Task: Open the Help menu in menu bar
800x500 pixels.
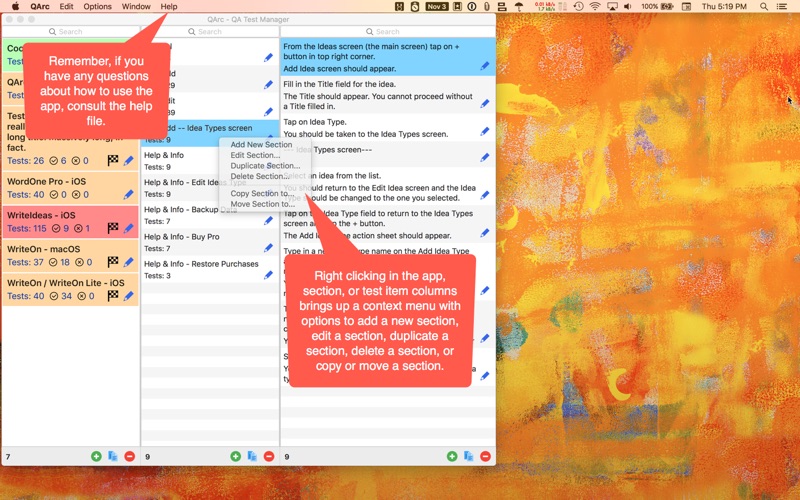Action: (x=169, y=7)
